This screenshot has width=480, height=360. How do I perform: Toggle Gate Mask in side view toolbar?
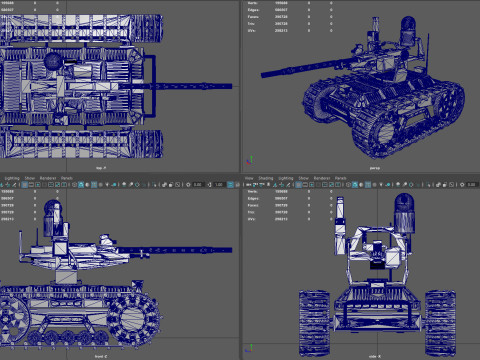pos(318,185)
